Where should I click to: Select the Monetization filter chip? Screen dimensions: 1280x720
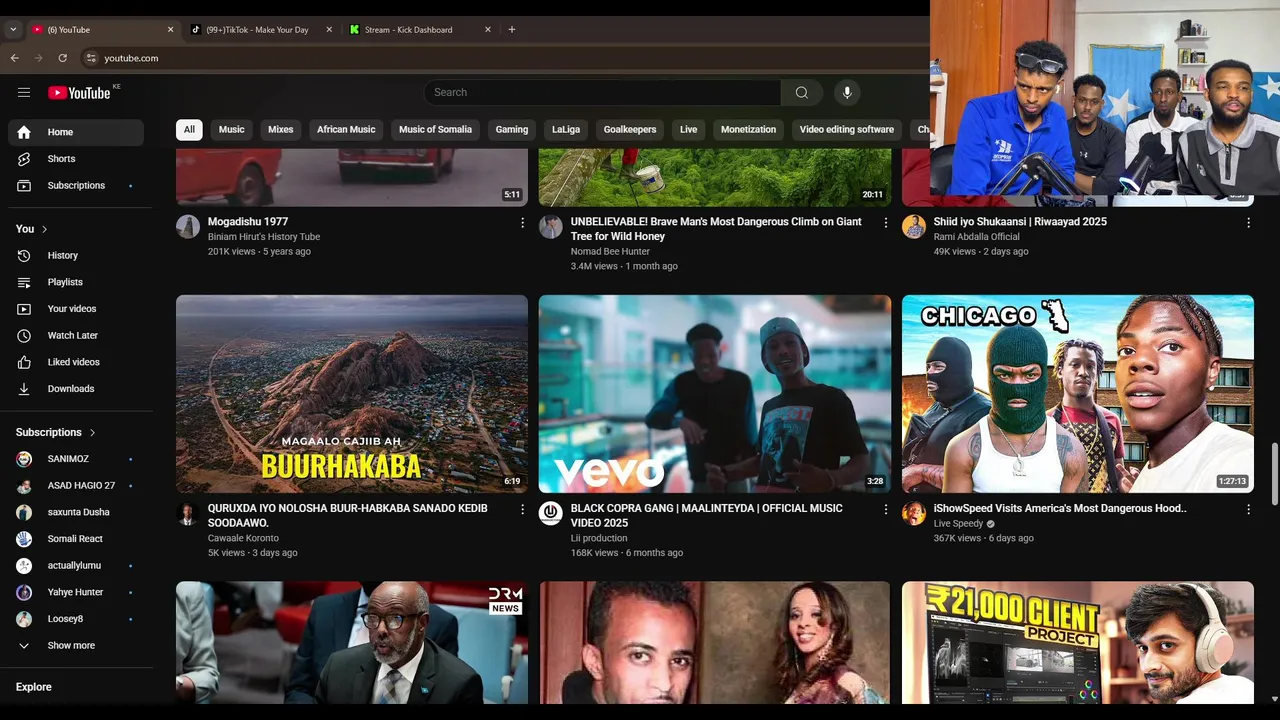point(748,129)
